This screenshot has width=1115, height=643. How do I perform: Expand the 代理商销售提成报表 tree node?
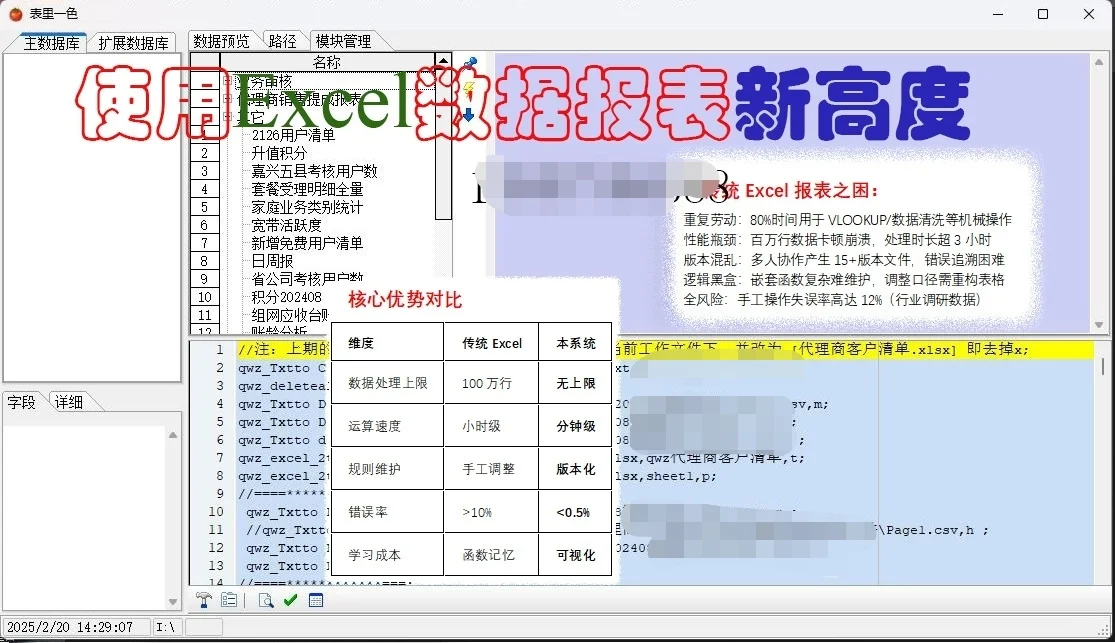point(228,98)
